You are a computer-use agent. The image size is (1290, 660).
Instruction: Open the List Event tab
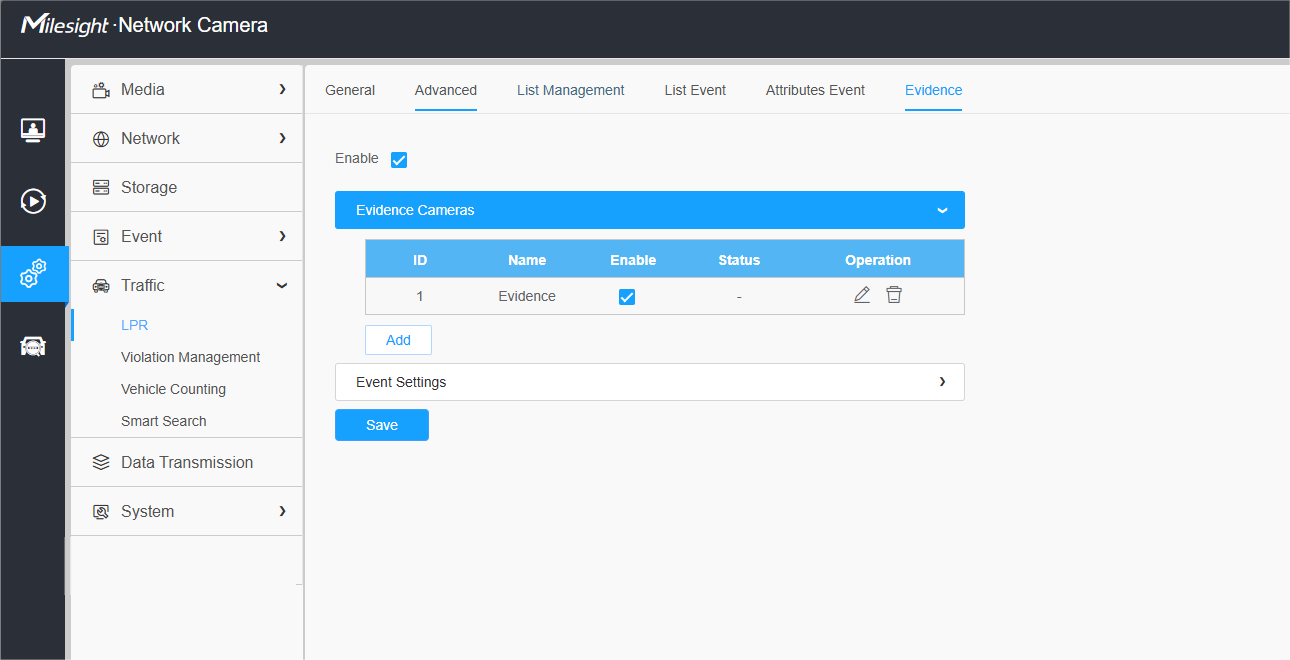coord(695,90)
